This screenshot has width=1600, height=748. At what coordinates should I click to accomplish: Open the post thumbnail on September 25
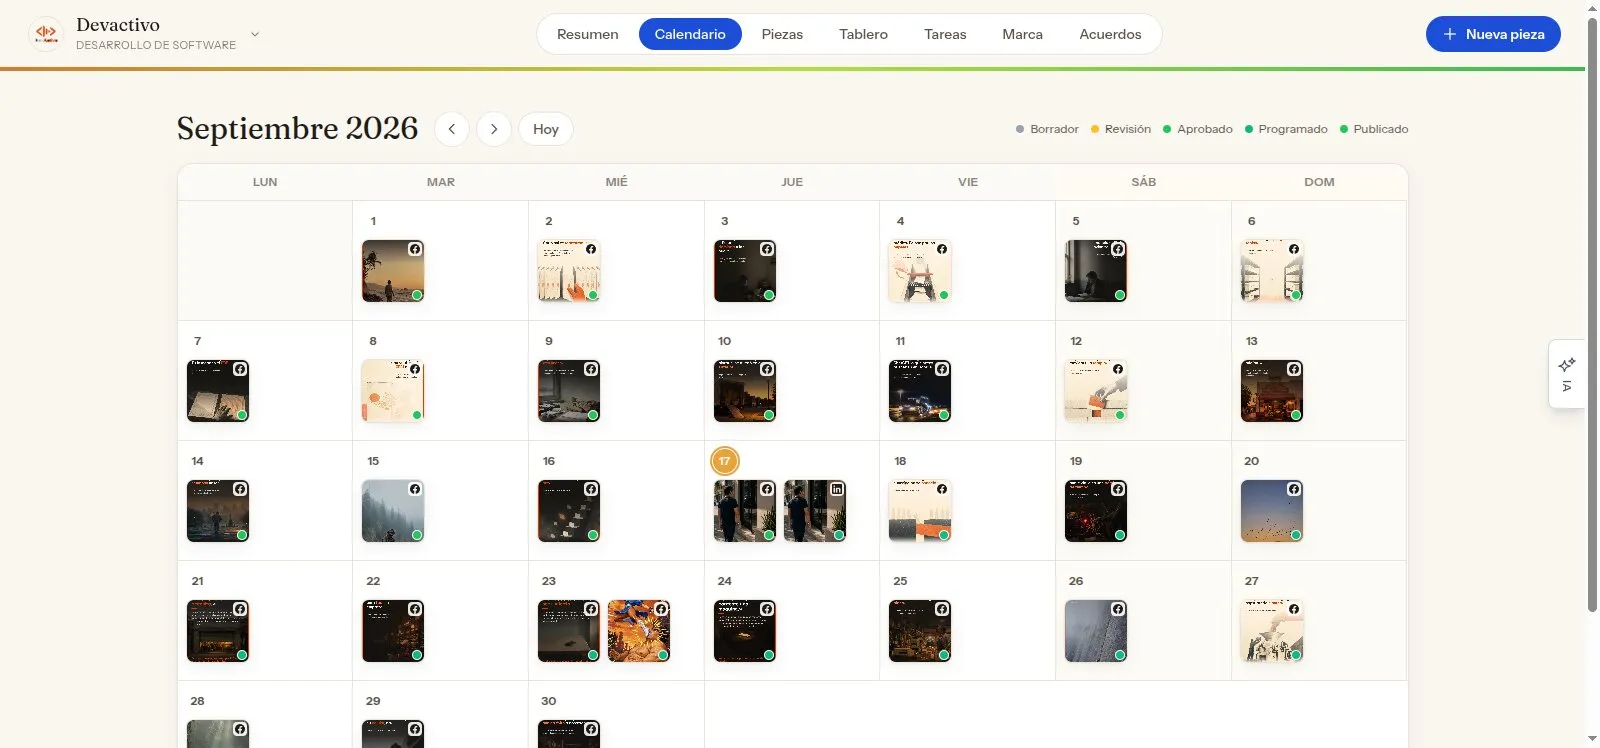[x=920, y=631]
